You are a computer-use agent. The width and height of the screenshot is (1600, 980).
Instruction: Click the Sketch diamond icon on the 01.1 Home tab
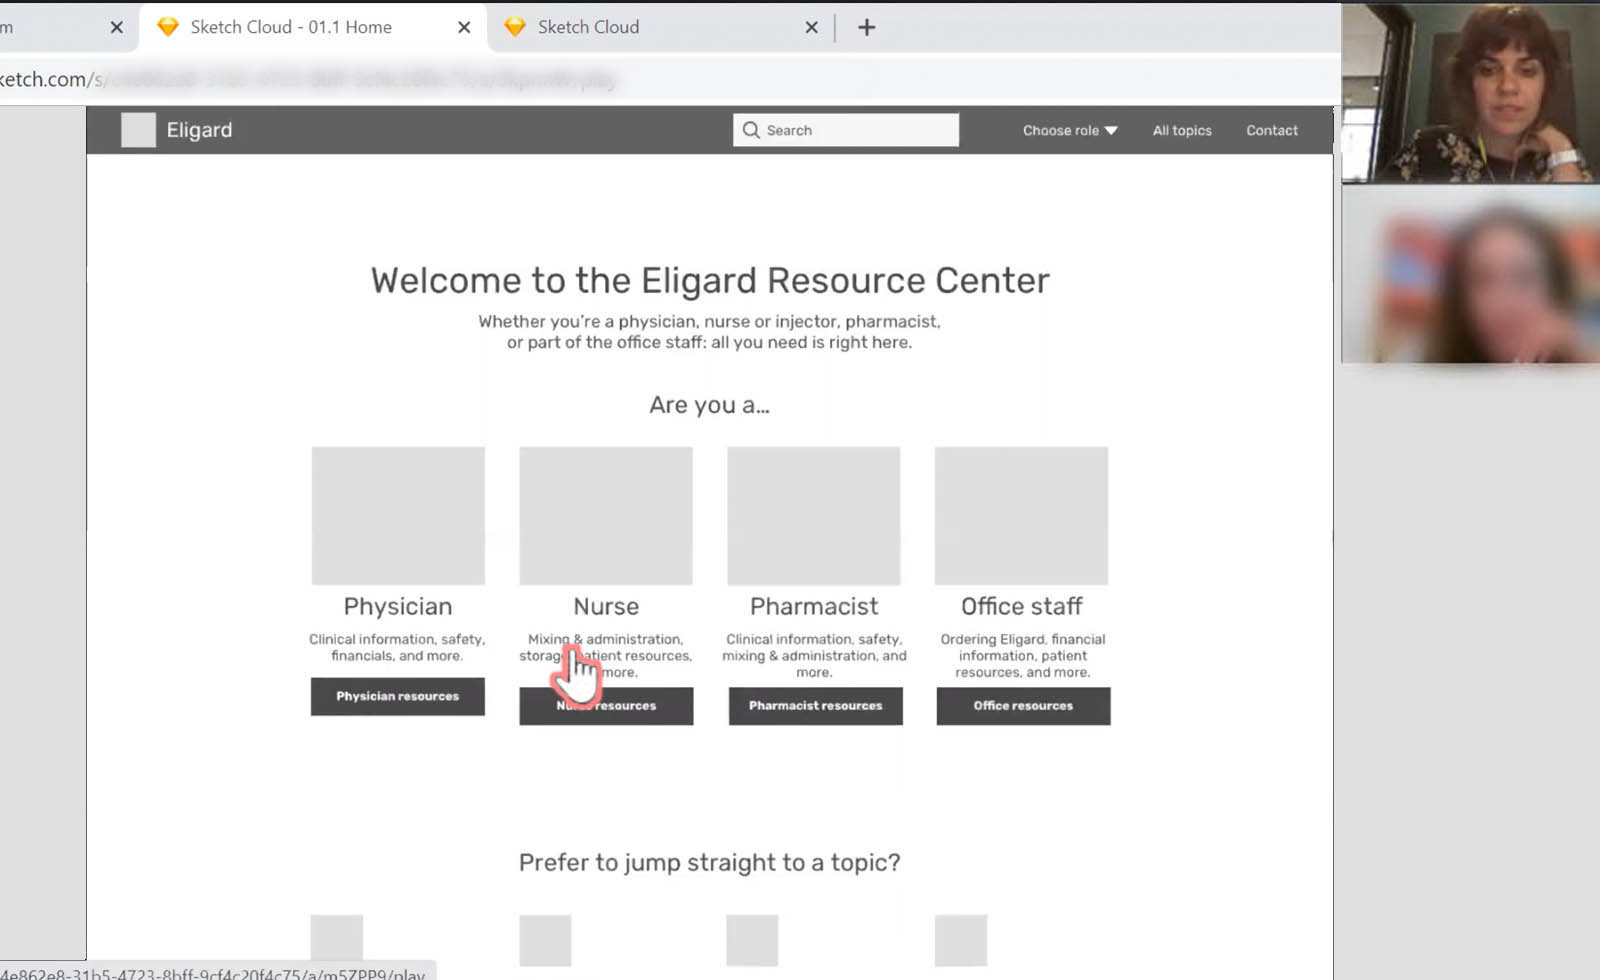click(168, 27)
